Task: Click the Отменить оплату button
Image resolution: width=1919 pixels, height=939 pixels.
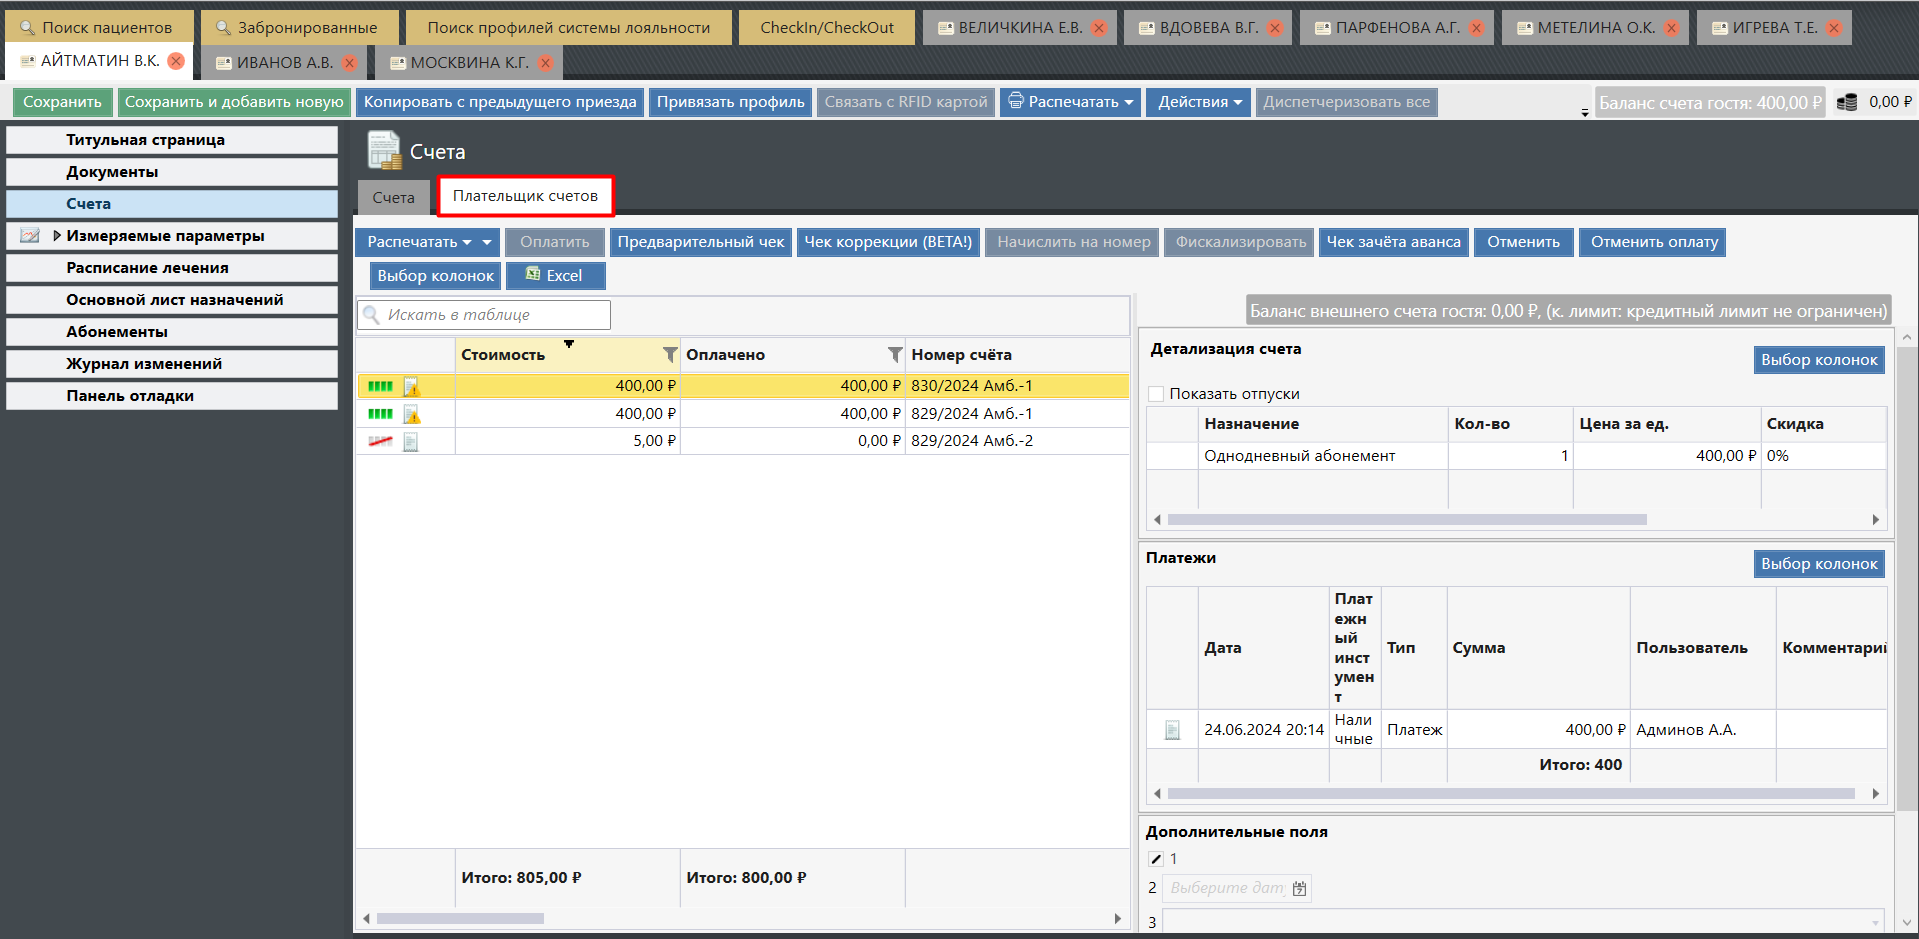Action: click(1653, 242)
